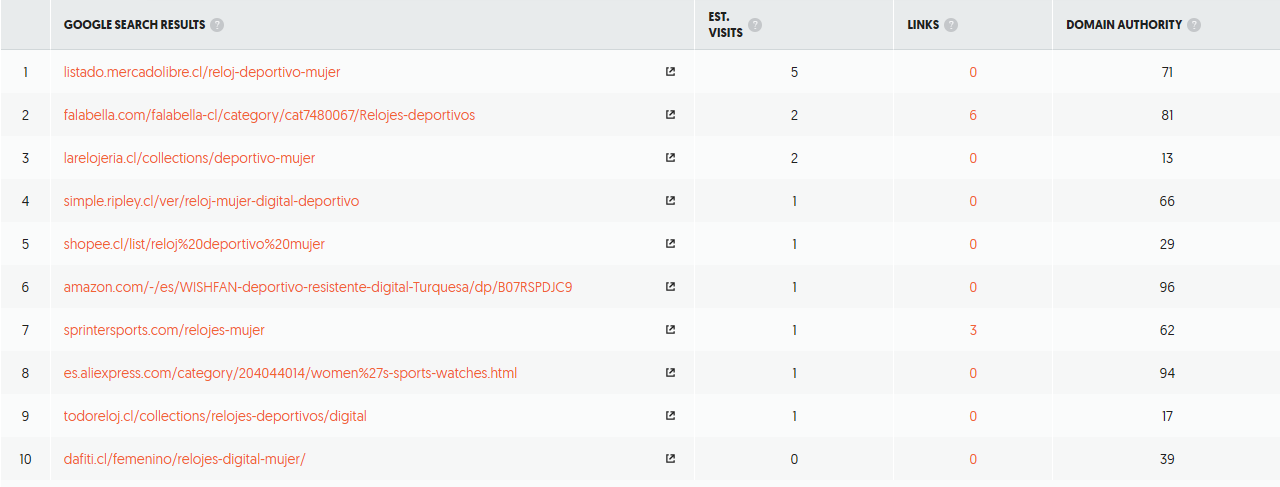Open todoreloj.cl relojes-deportivos/digital link

pyautogui.click(x=215, y=416)
